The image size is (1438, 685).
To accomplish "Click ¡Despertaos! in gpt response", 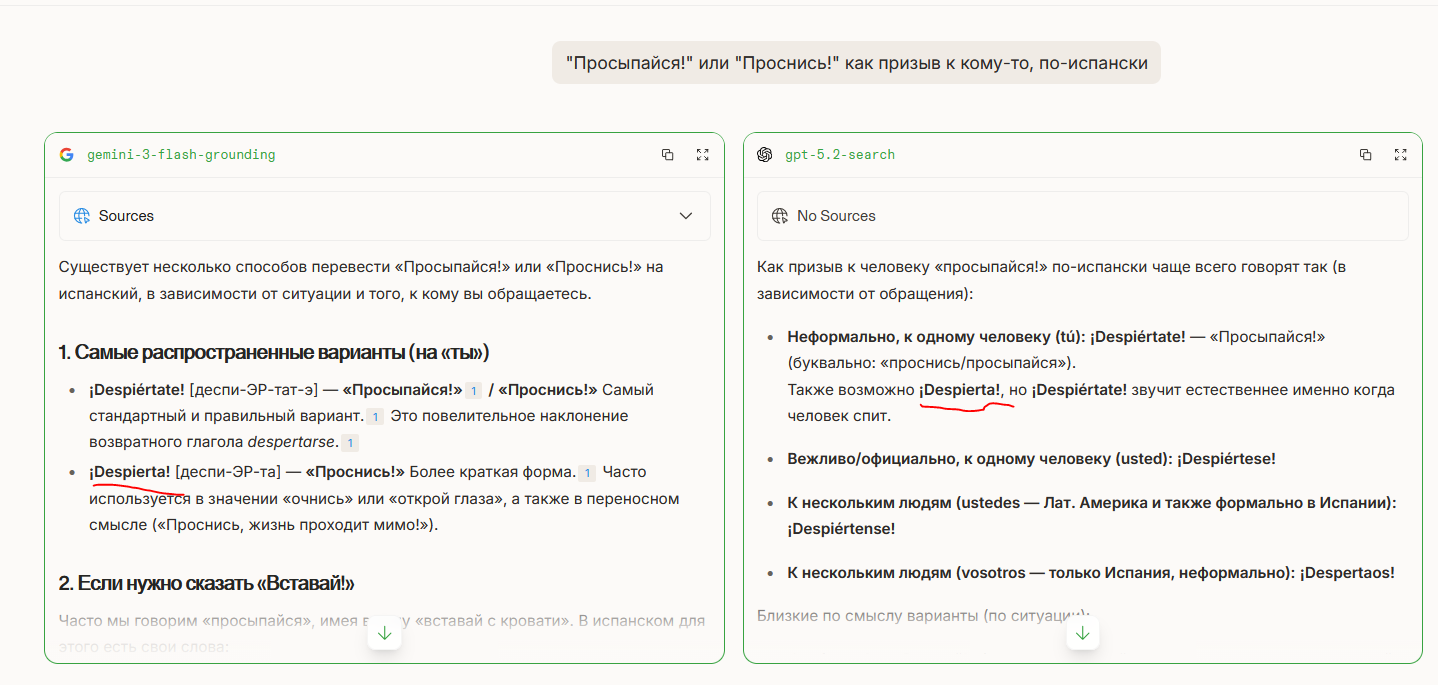I will [x=1347, y=572].
